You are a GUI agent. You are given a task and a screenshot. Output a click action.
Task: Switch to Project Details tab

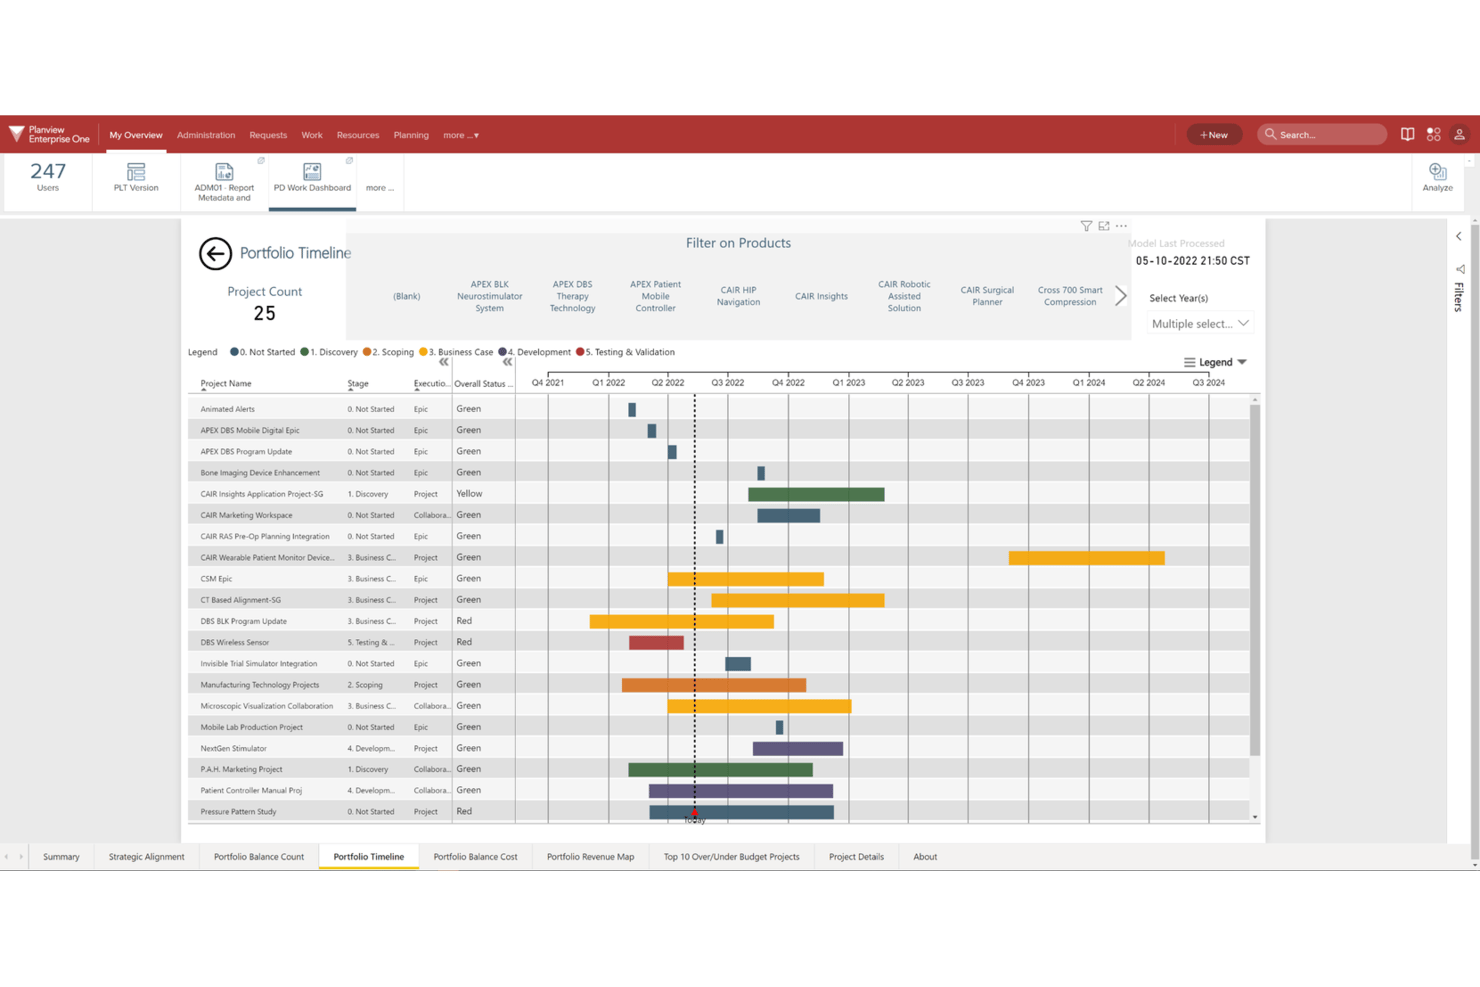[856, 857]
